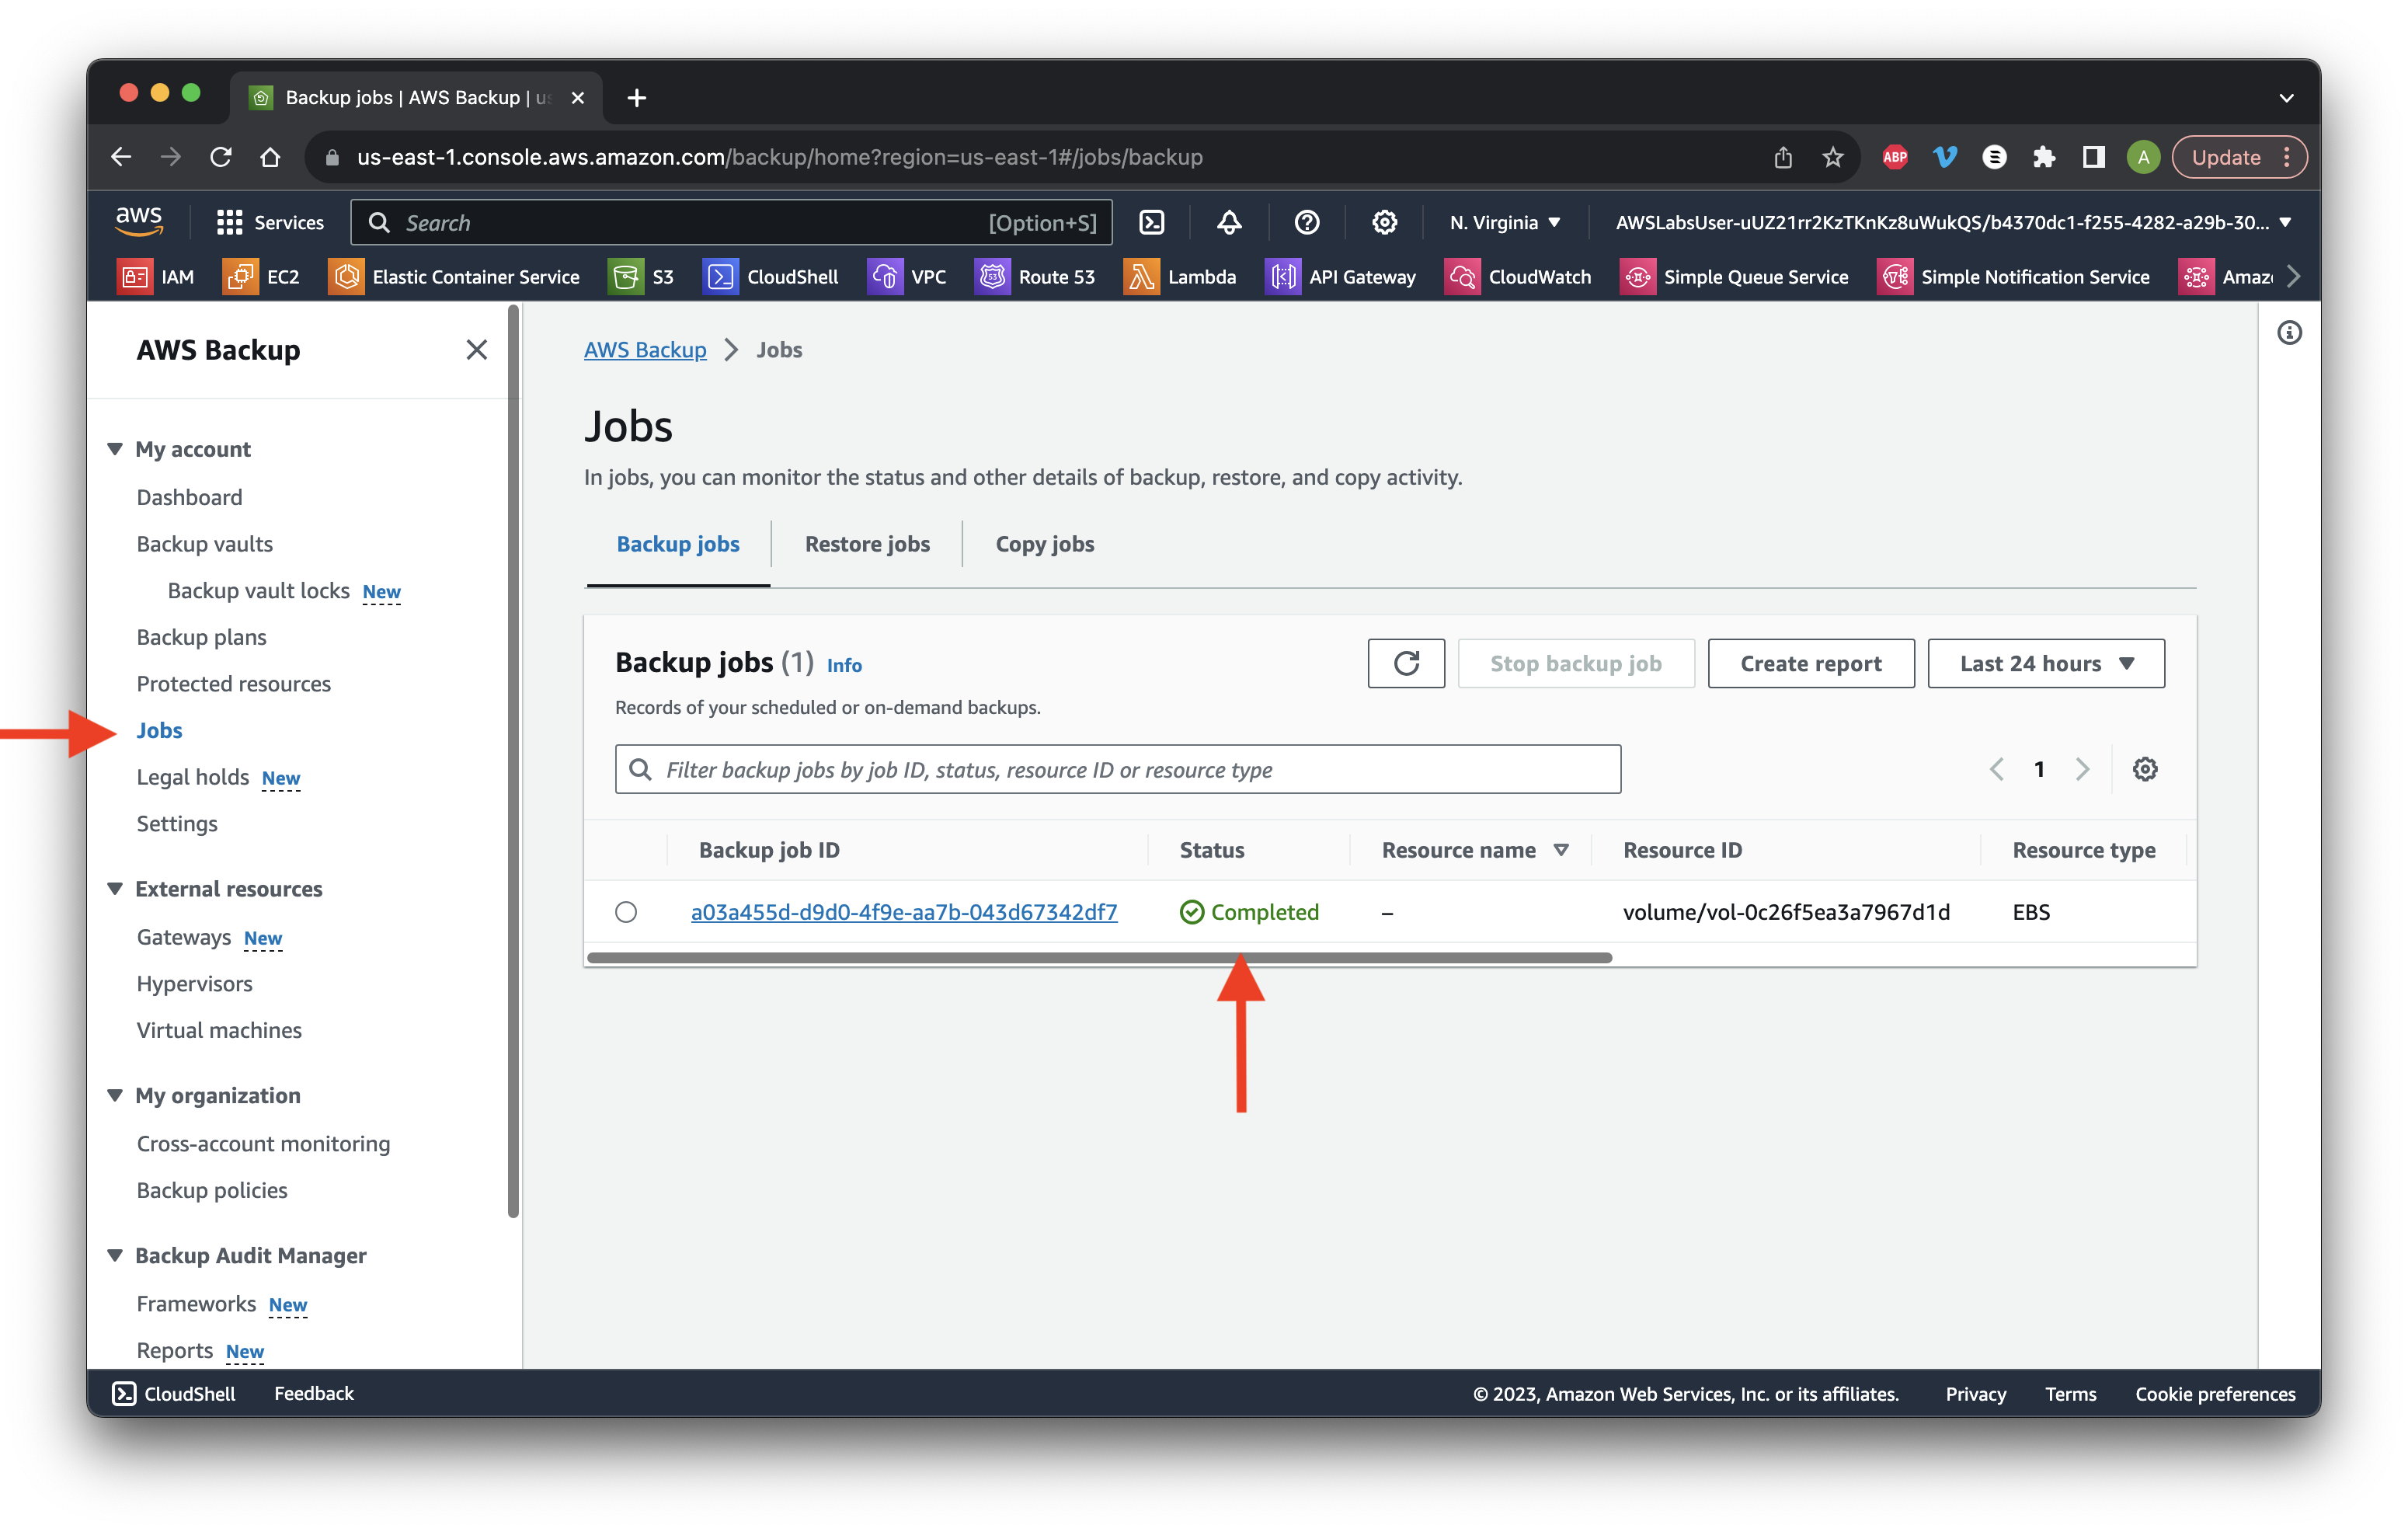The height and width of the screenshot is (1532, 2408).
Task: Open Backup vaults in the sidebar
Action: pos(204,544)
